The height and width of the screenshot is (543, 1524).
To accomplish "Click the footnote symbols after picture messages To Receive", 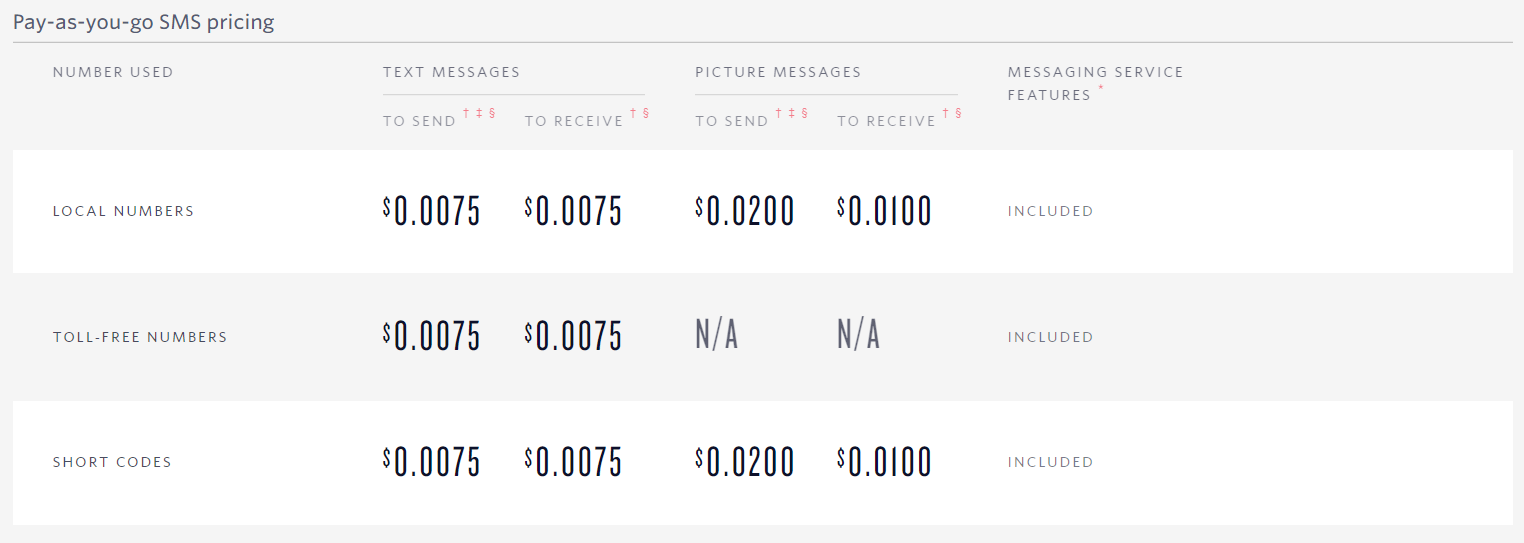I will click(x=953, y=114).
